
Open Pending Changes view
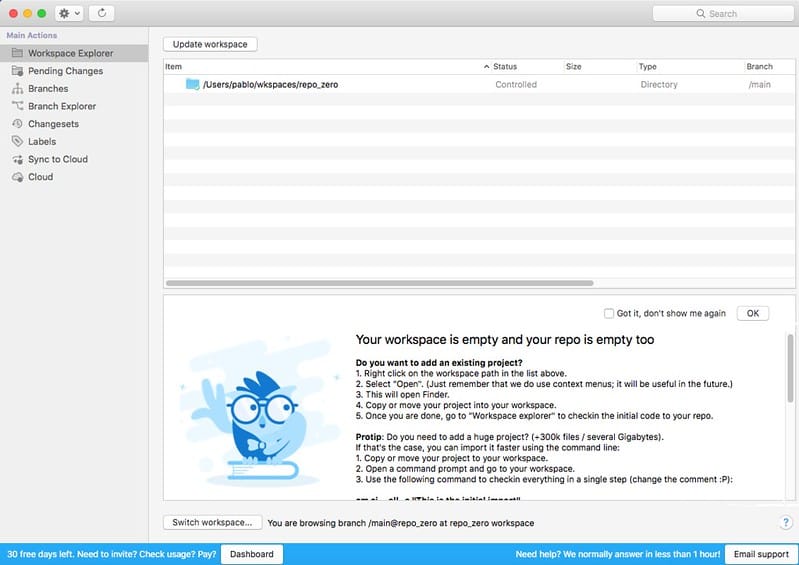(x=74, y=71)
